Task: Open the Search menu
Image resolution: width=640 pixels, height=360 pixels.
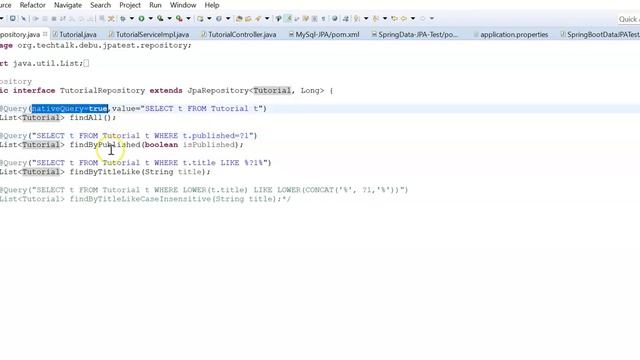Action: click(100, 5)
